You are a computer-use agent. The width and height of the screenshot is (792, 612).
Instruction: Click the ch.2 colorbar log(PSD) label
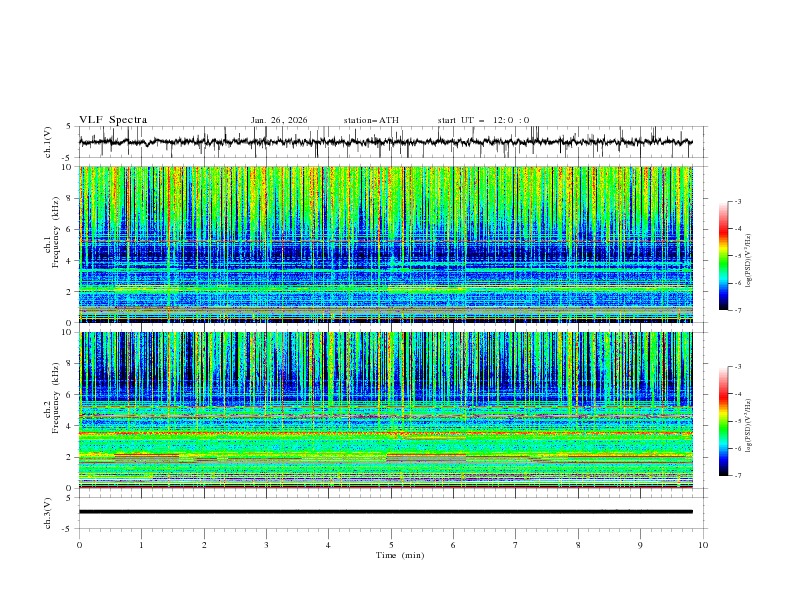(749, 426)
